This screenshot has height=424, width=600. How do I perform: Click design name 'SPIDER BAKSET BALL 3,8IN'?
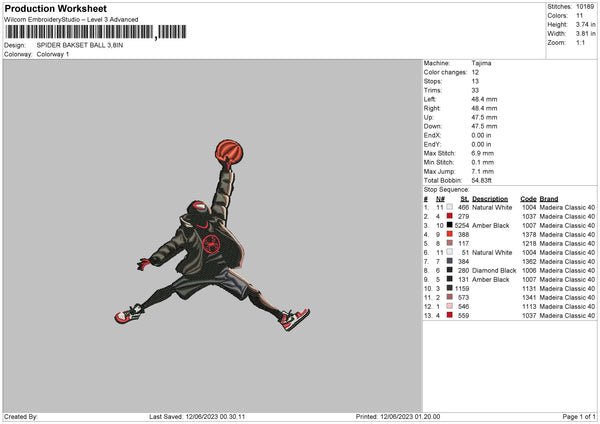pyautogui.click(x=80, y=45)
